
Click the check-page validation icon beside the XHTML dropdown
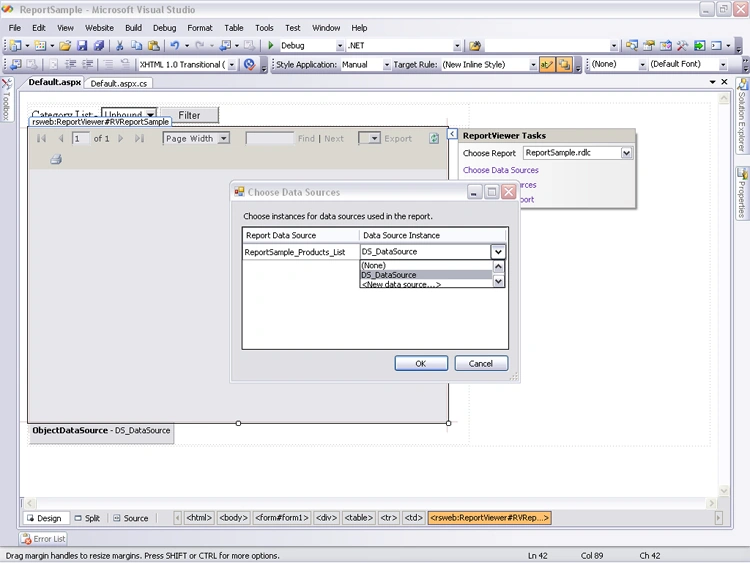click(249, 65)
